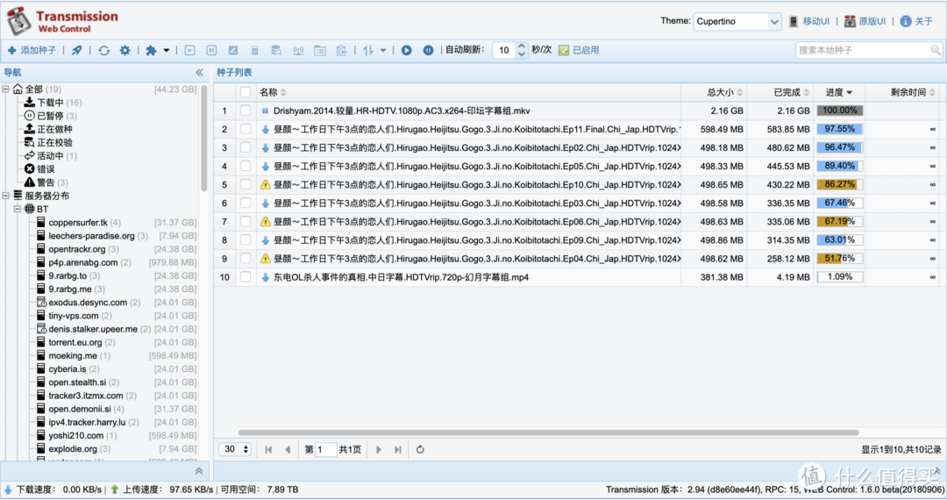Click the edit/rename torrent toolbar icon
This screenshot has height=500, width=947.
coord(233,50)
